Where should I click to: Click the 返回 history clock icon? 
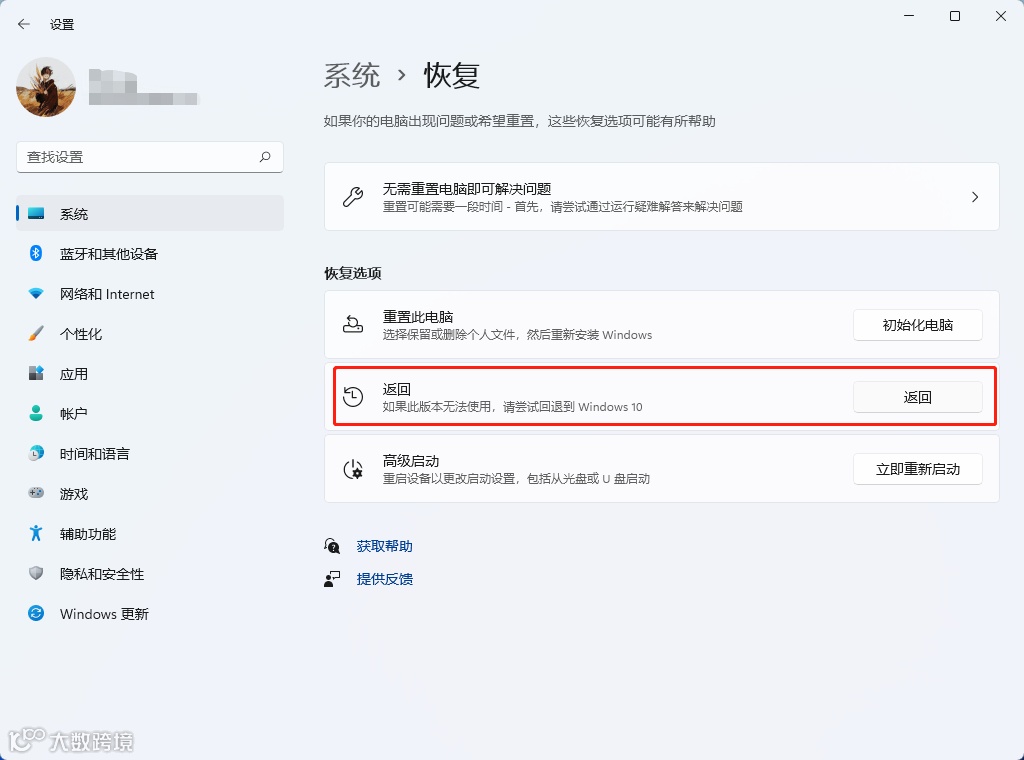pos(353,396)
